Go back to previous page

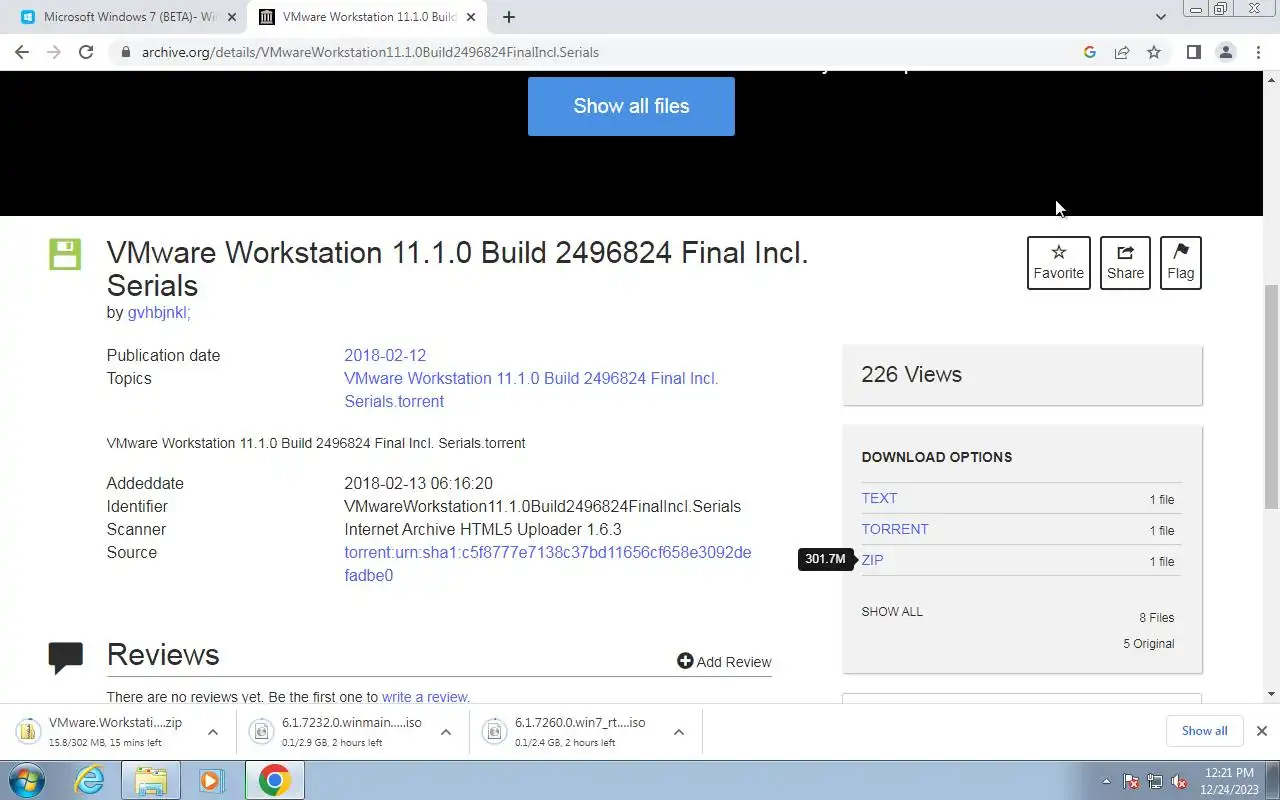22,52
